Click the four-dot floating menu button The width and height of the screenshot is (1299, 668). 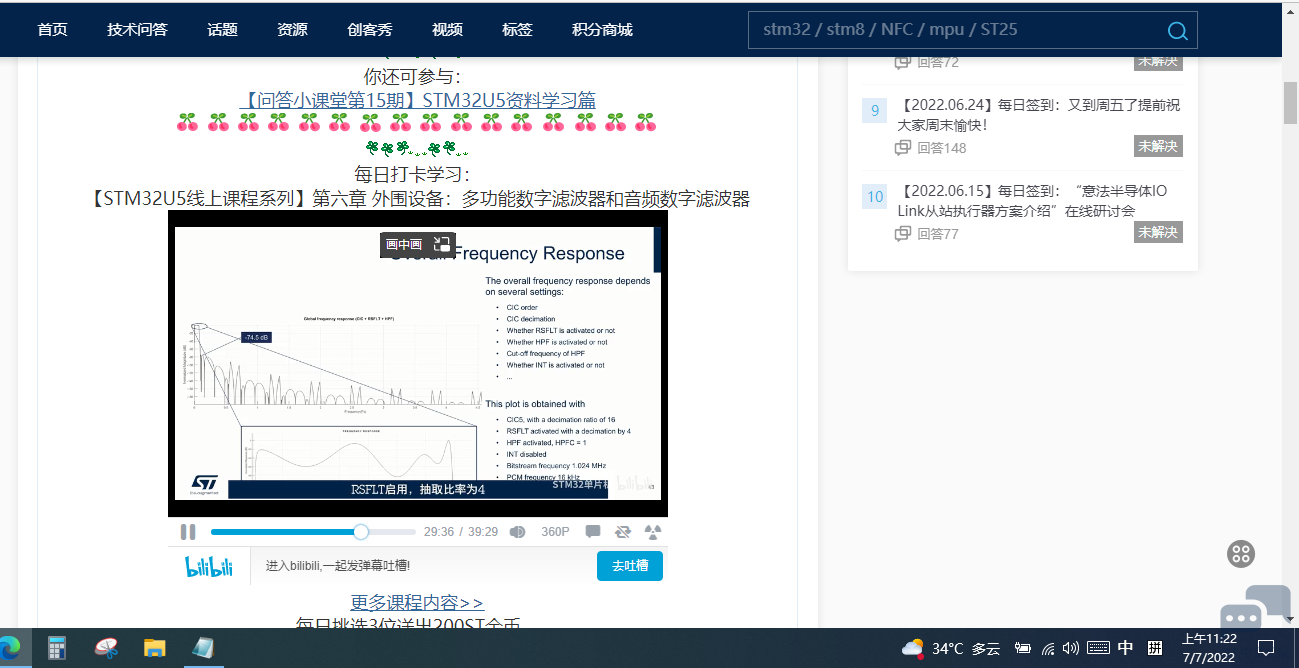tap(1241, 554)
